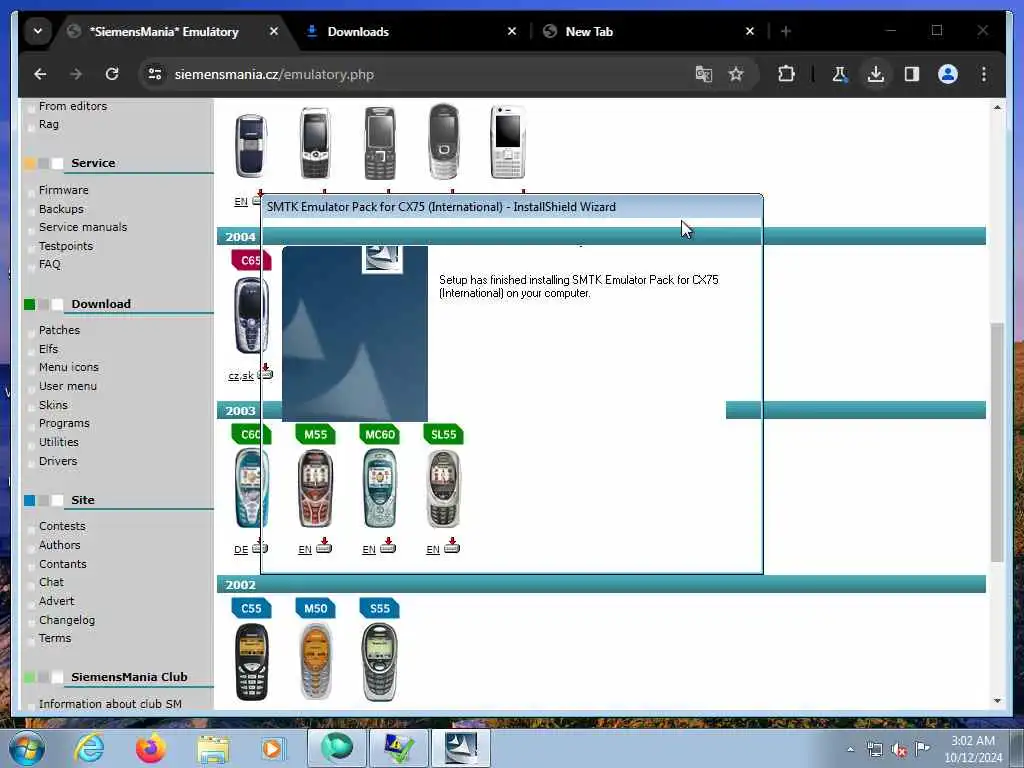Click the taskbar clock showing 3:02 AM

click(973, 749)
